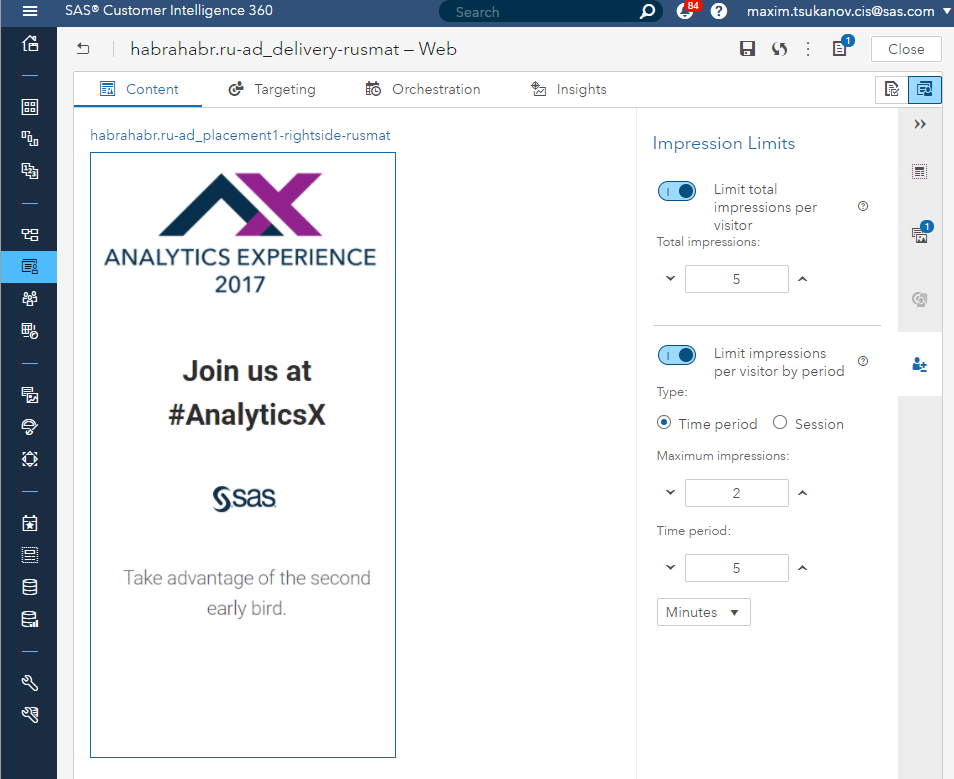Increase Time period value
This screenshot has width=954, height=779.
[803, 567]
